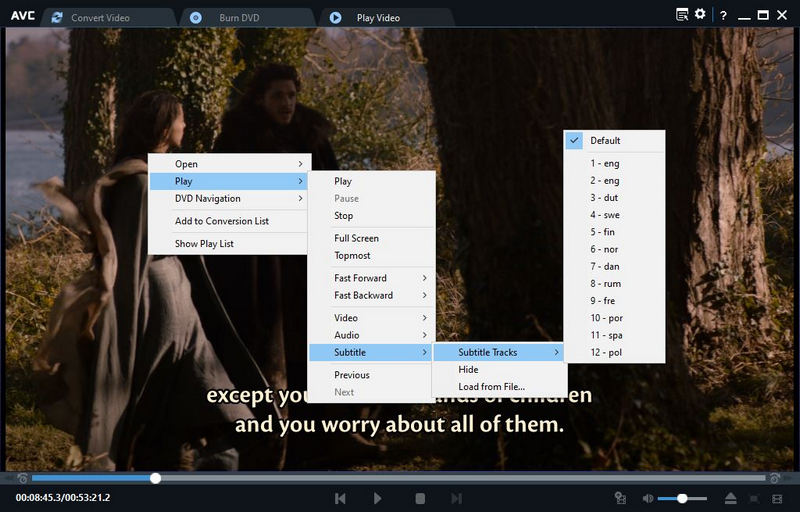Adjust the volume slider handle
800x512 pixels.
(x=682, y=498)
